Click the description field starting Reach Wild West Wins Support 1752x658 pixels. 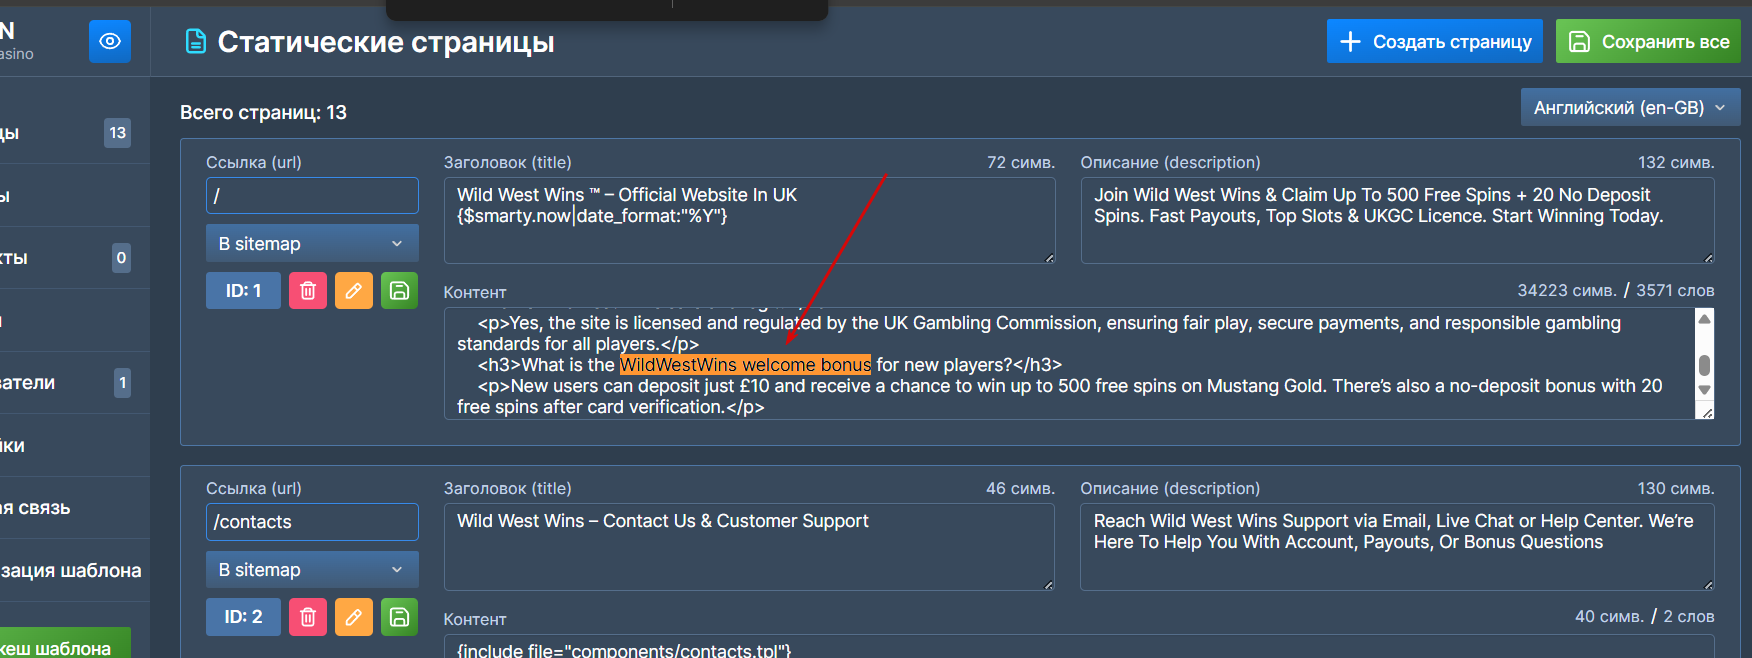[1397, 547]
